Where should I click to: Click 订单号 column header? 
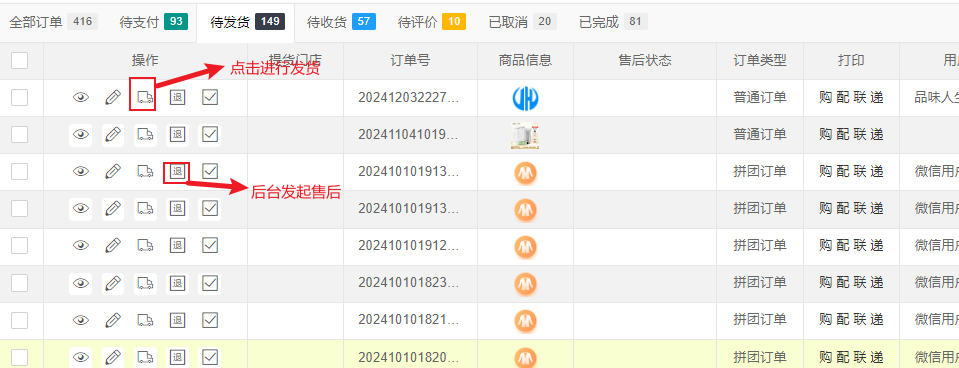click(410, 61)
